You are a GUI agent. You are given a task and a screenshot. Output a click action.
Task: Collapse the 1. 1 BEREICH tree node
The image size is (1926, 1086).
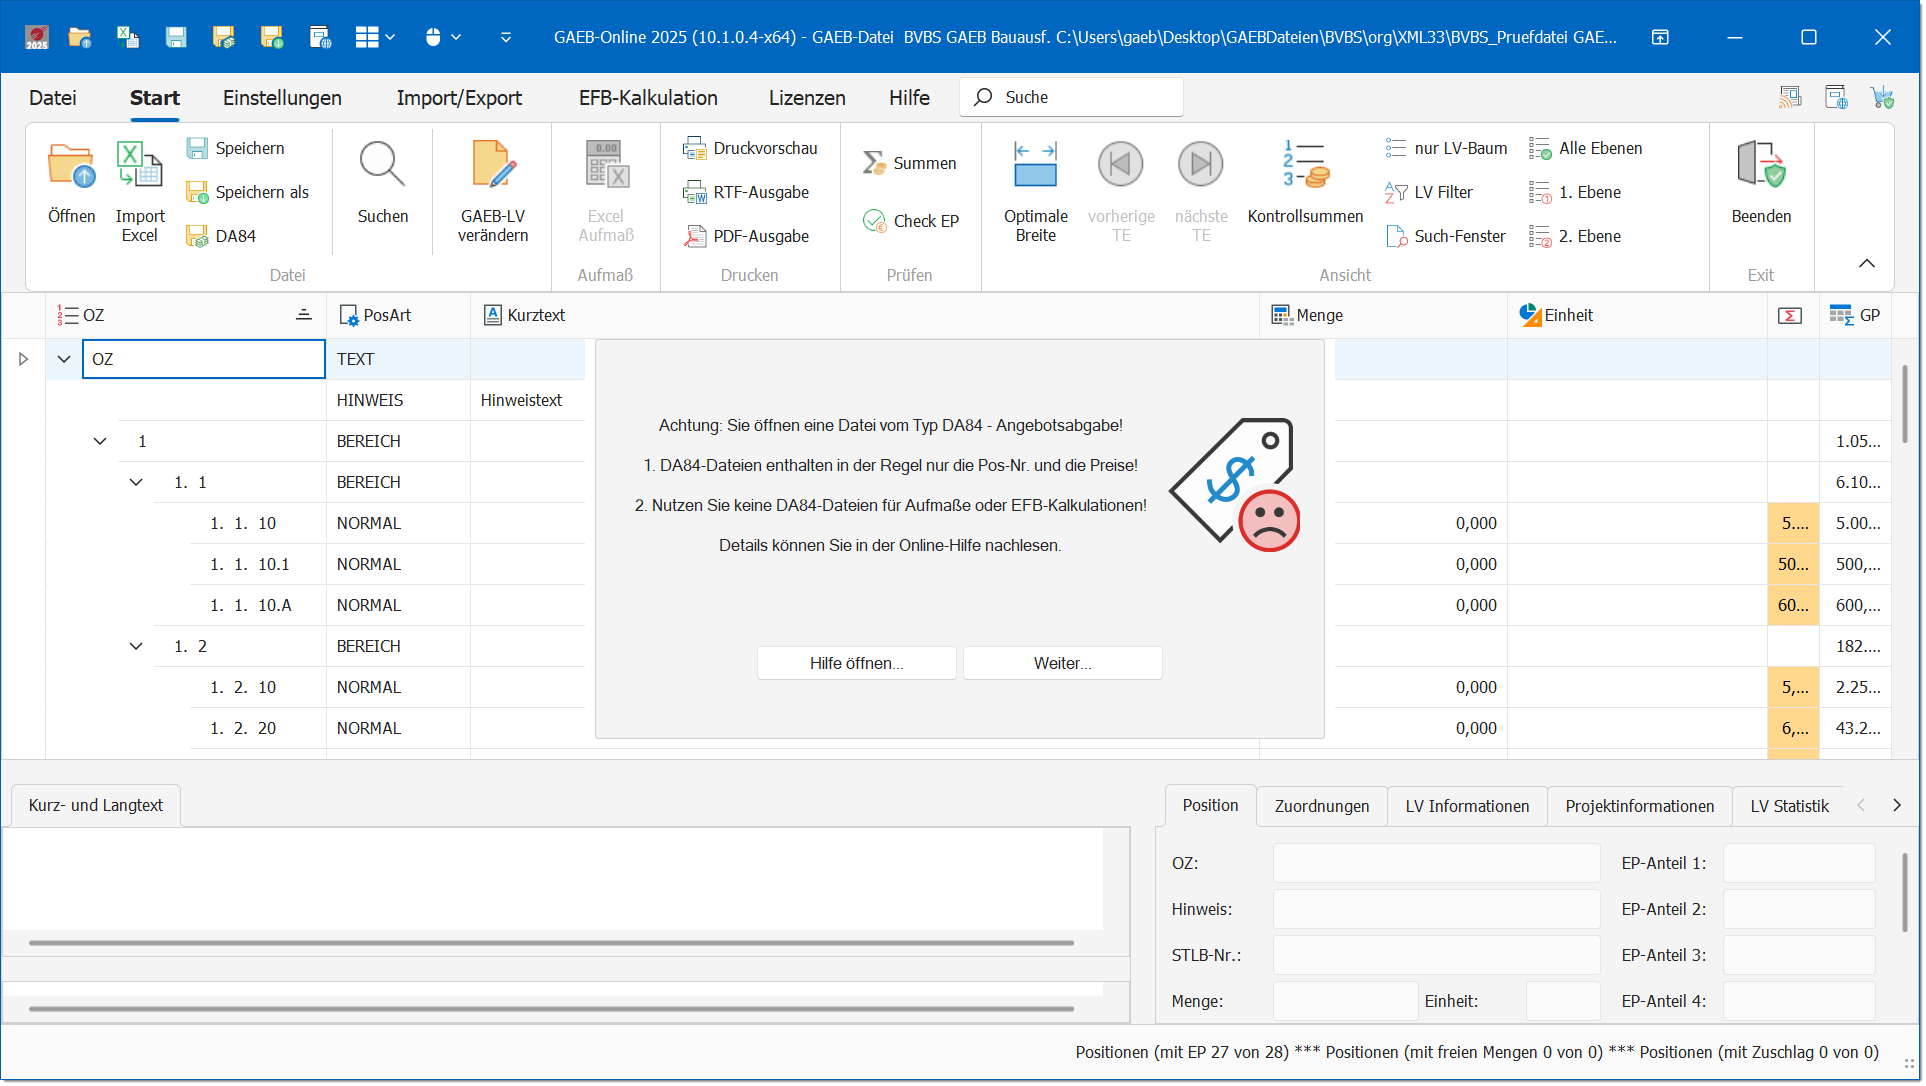click(x=136, y=483)
